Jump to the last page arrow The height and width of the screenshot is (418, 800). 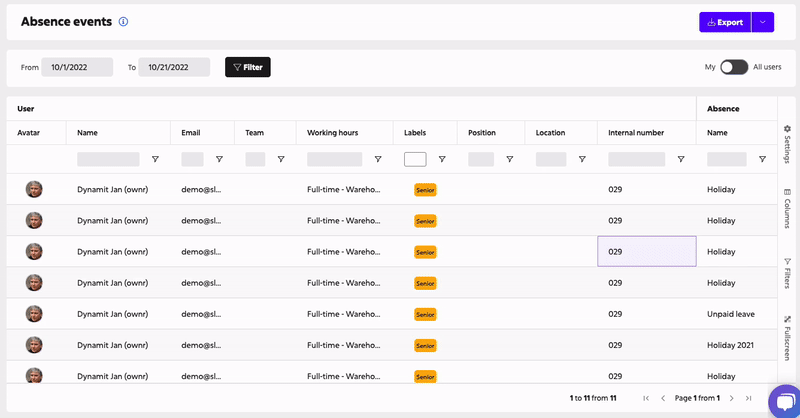click(748, 398)
